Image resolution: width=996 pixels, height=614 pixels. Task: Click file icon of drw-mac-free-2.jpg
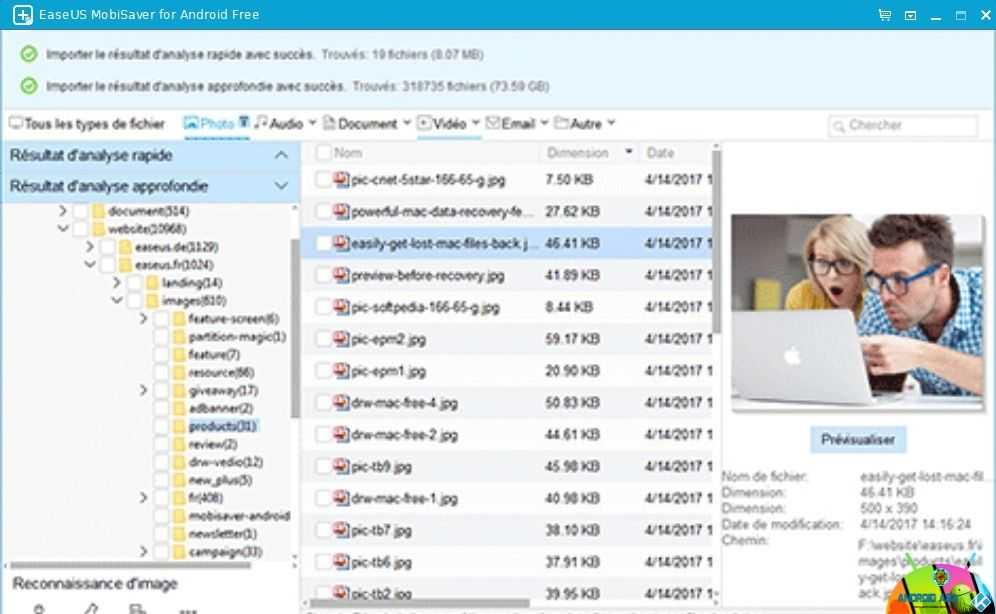click(342, 435)
